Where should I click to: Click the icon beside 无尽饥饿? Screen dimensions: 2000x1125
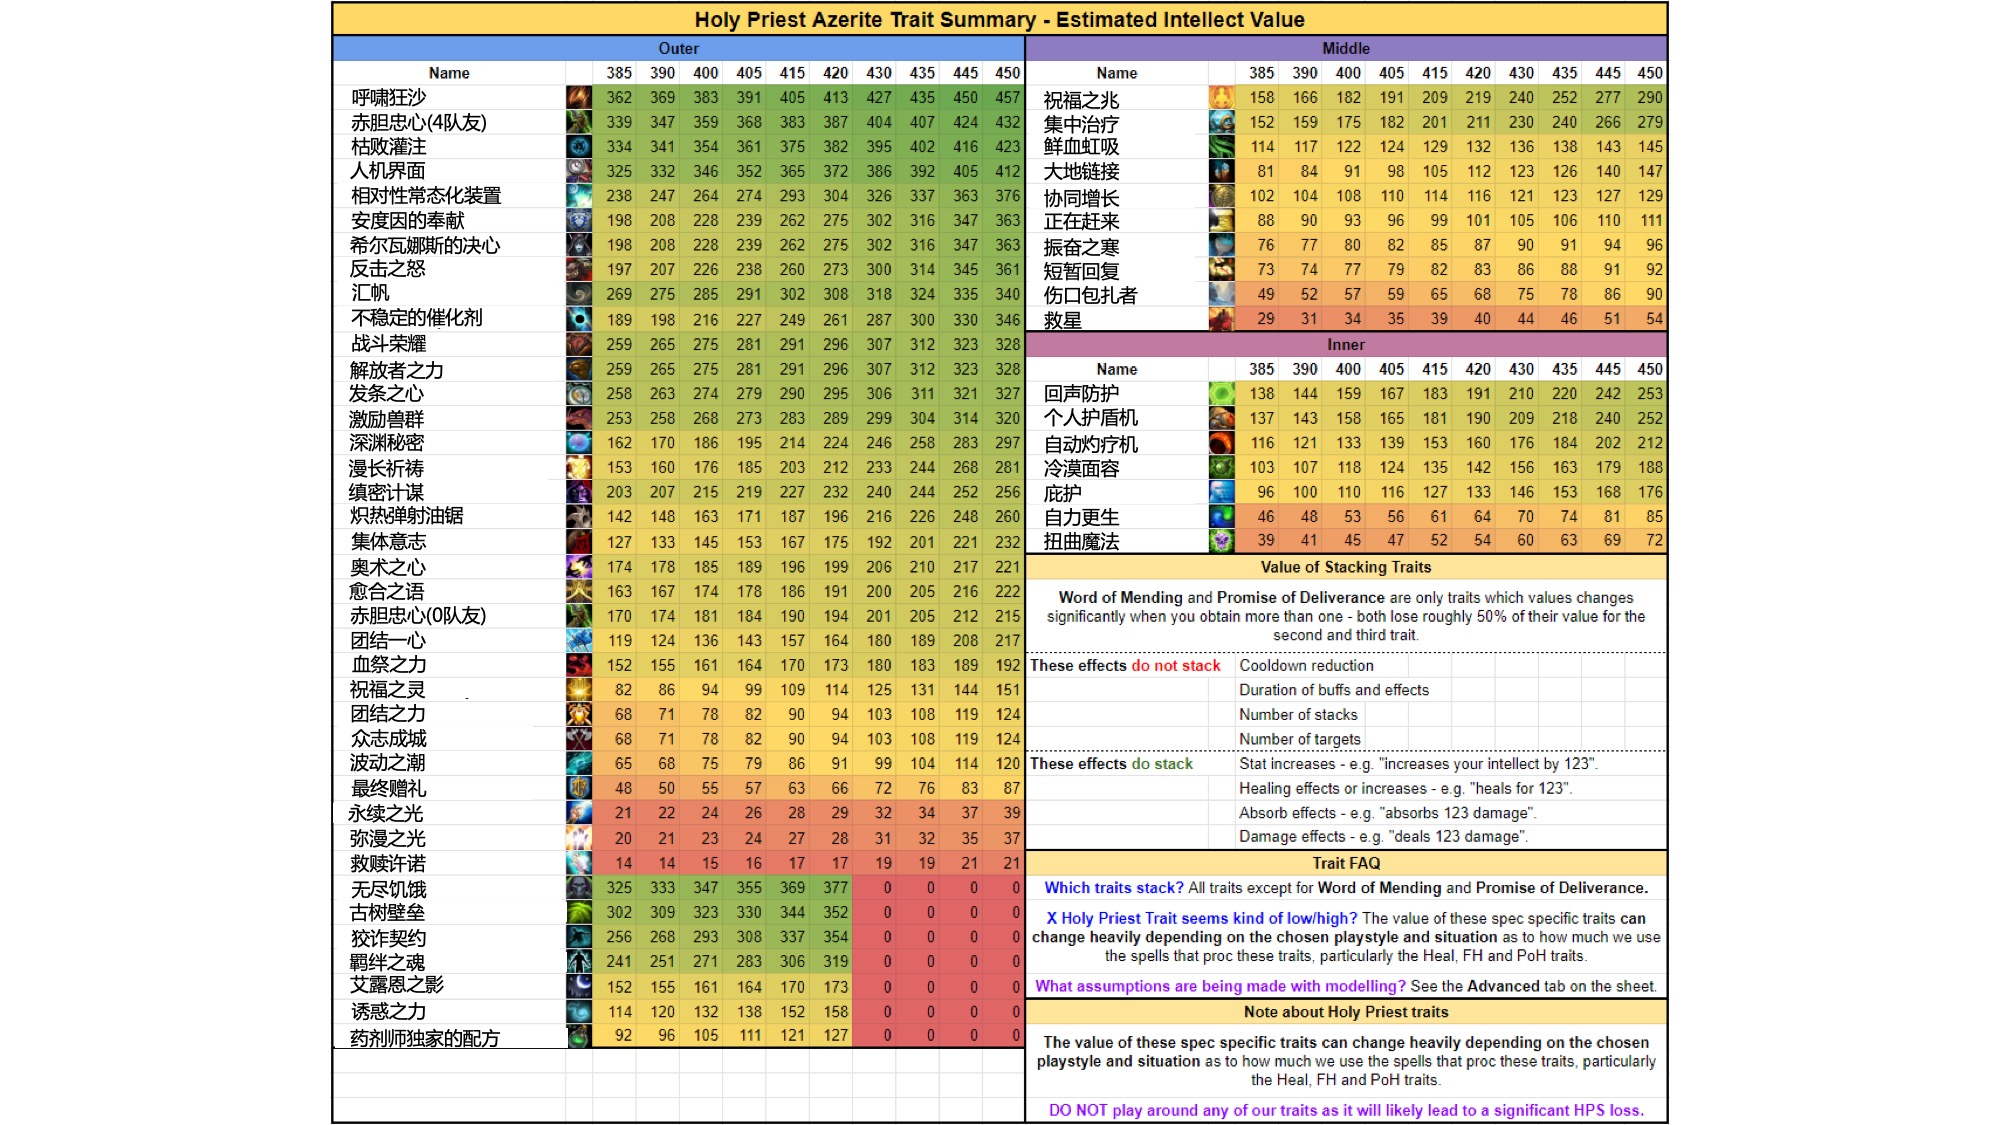[x=579, y=888]
